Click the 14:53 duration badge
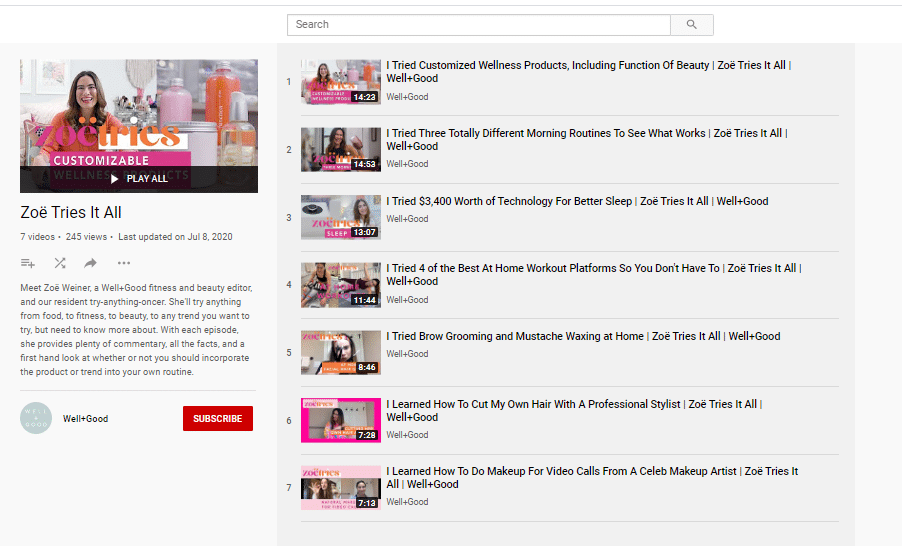 pos(365,165)
